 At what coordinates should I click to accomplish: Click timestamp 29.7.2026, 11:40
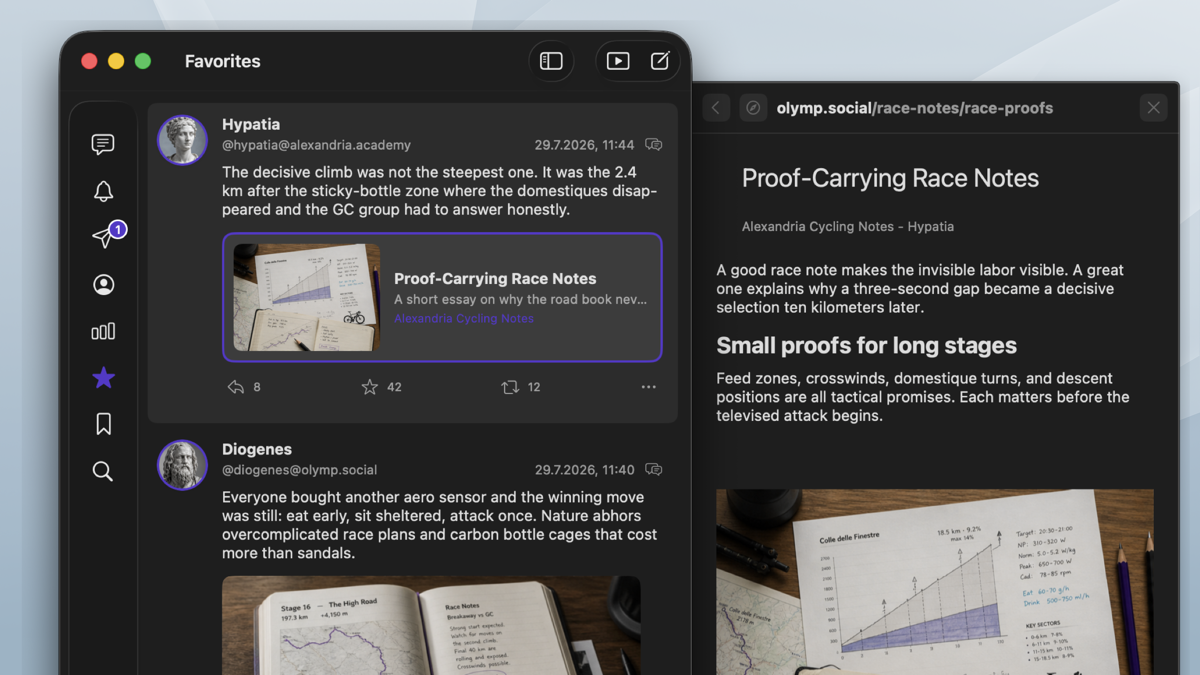pos(584,470)
